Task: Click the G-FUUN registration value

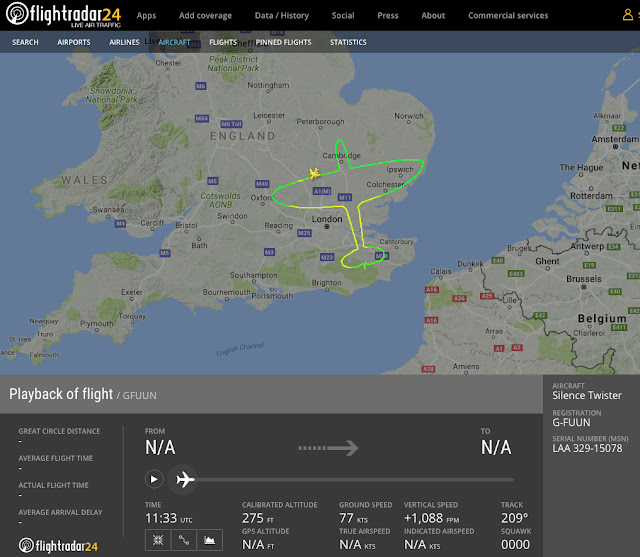Action: 571,422
